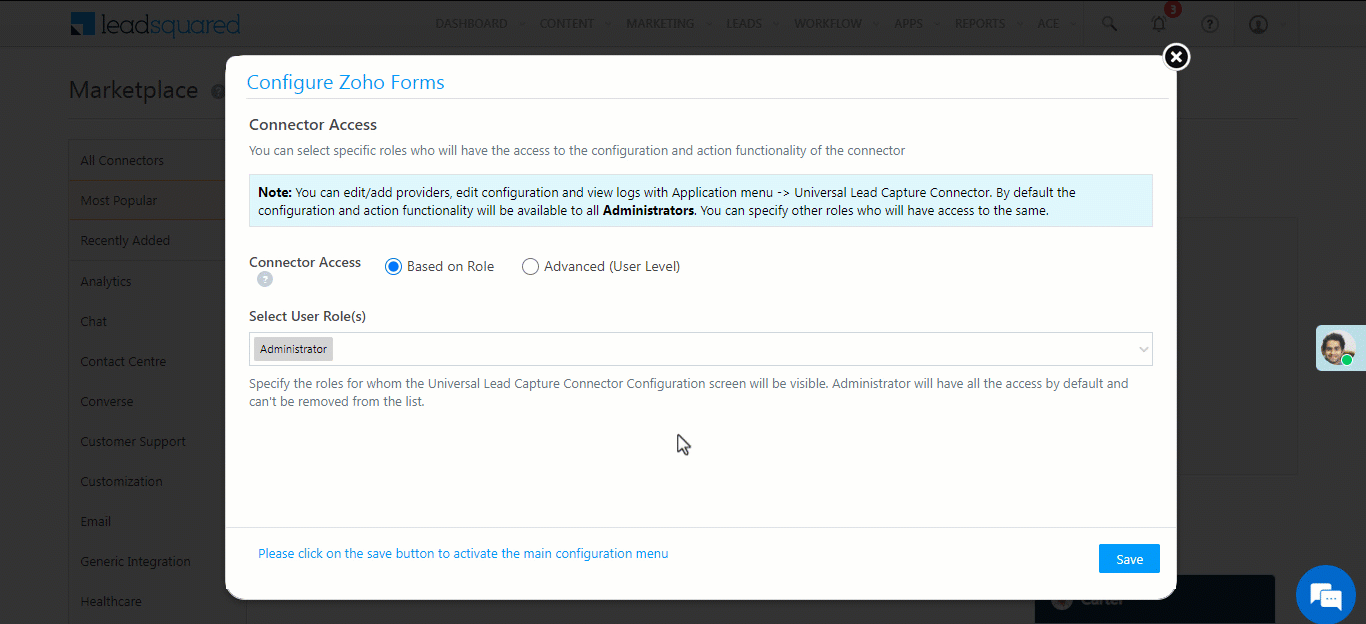Viewport: 1366px width, 624px height.
Task: Select the Based on Role radio button
Action: tap(393, 266)
